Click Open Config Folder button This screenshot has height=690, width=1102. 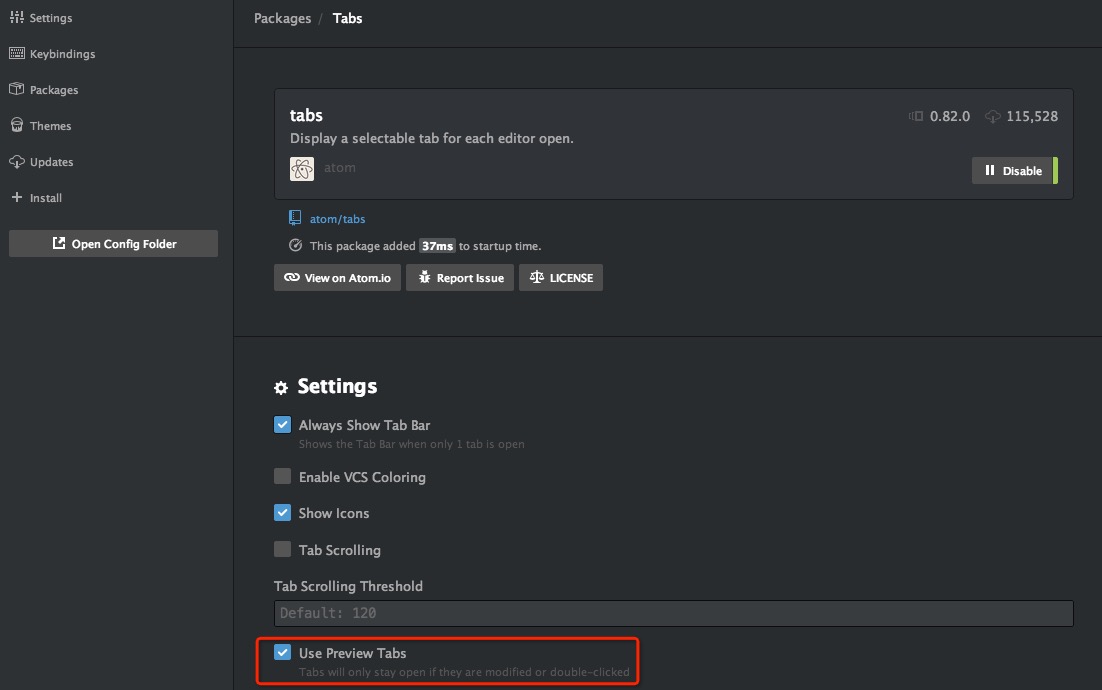(x=113, y=243)
